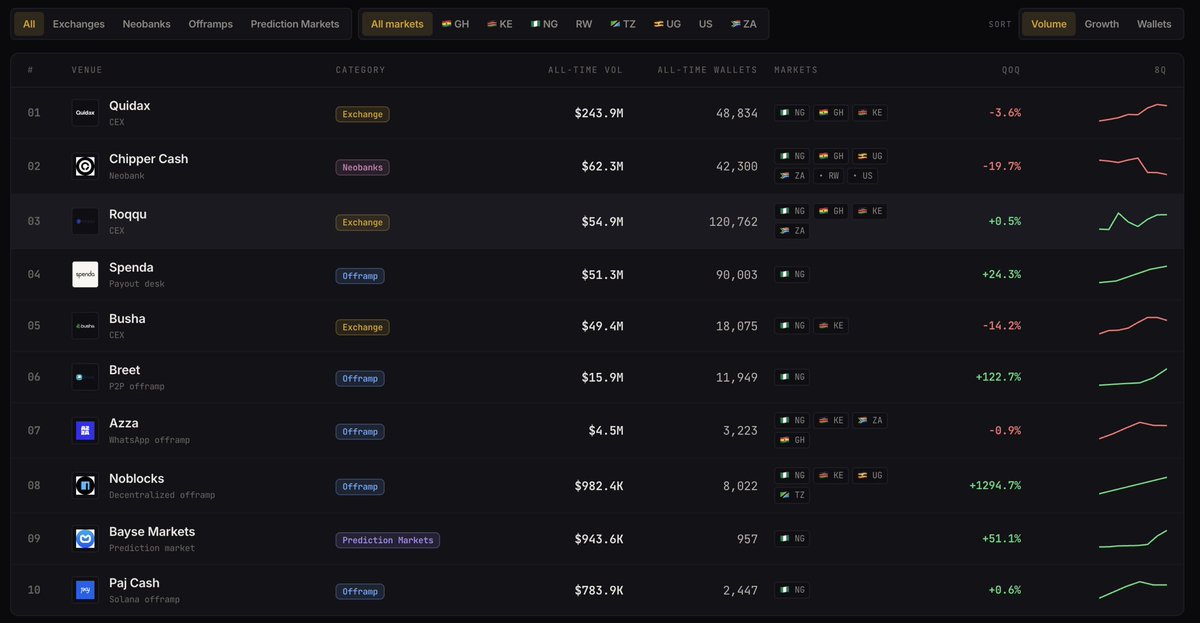Sort the table by Wallets
Screen dimensions: 1200x623
1154,24
